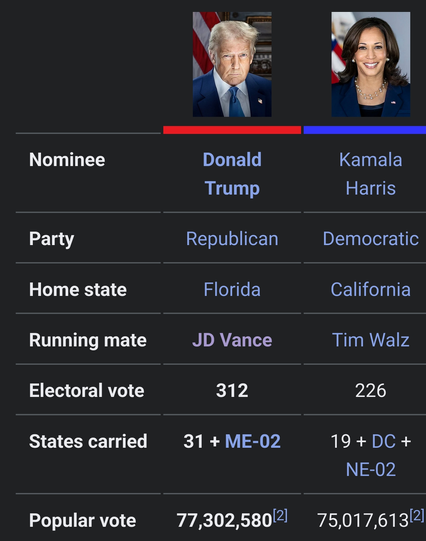This screenshot has height=541, width=426.
Task: Select the 312 electoral vote cell
Action: 232,390
